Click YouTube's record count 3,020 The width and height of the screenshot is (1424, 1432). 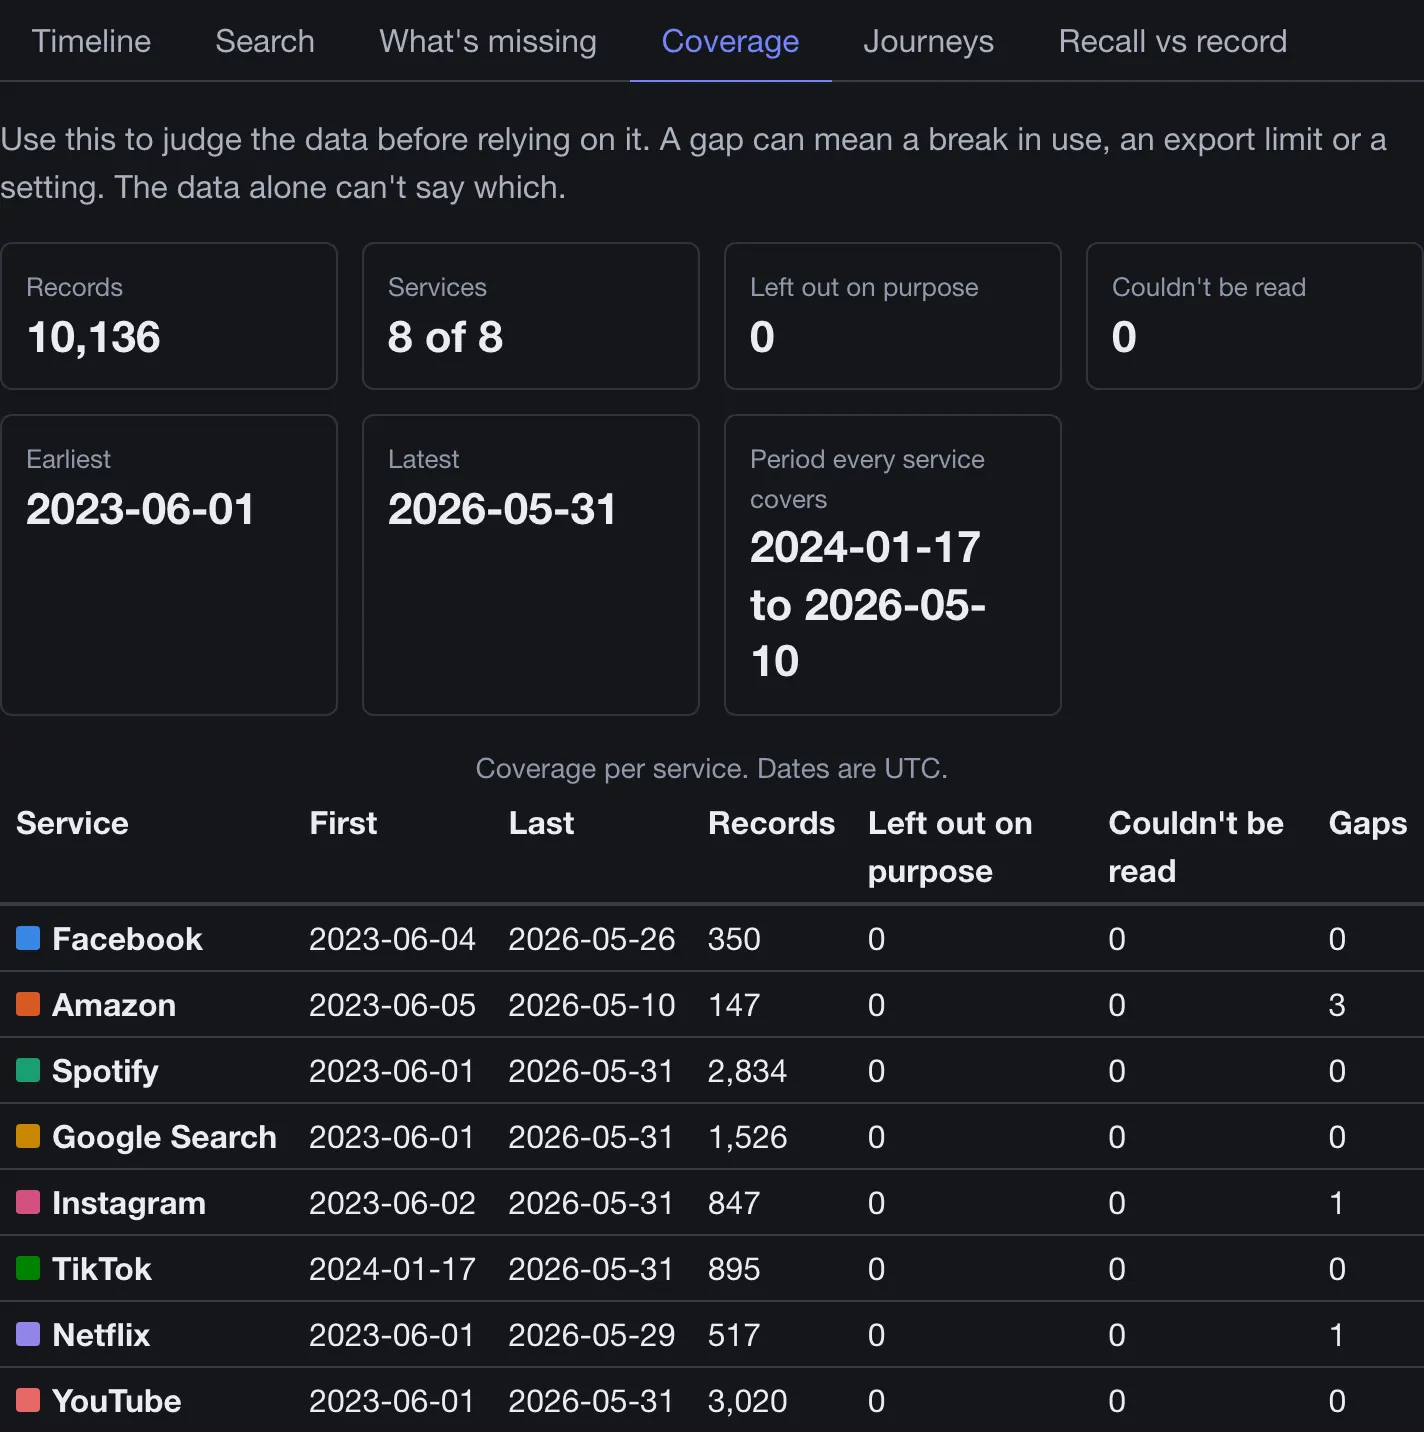747,1401
